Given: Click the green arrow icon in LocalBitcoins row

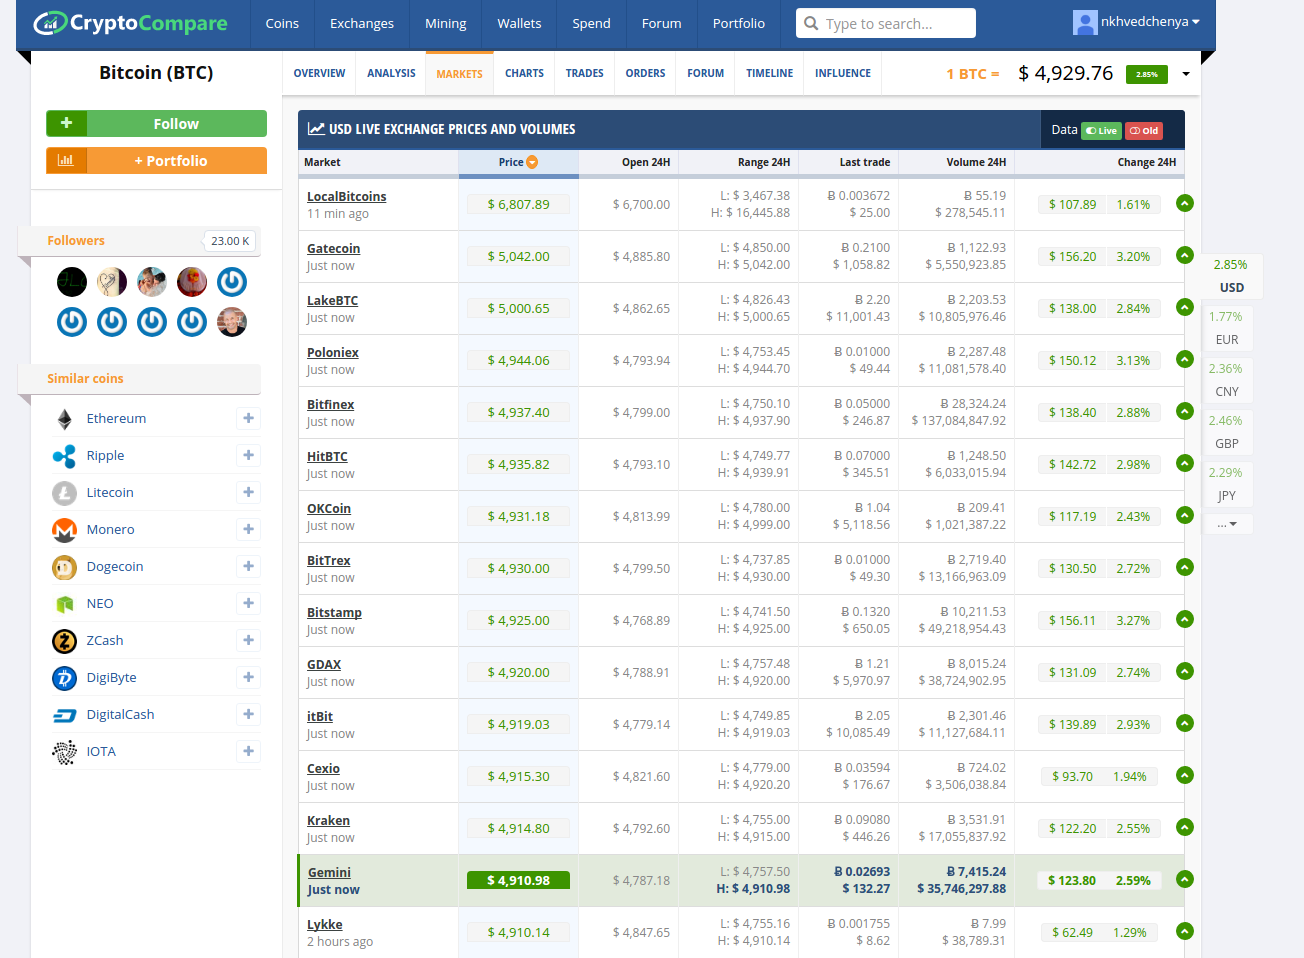Looking at the screenshot, I should tap(1185, 203).
